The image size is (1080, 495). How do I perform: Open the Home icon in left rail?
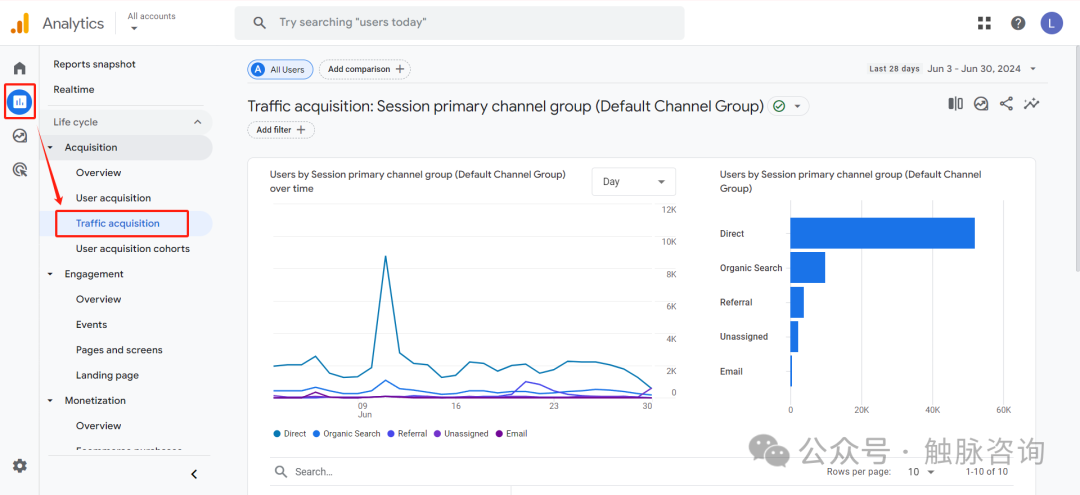click(19, 68)
